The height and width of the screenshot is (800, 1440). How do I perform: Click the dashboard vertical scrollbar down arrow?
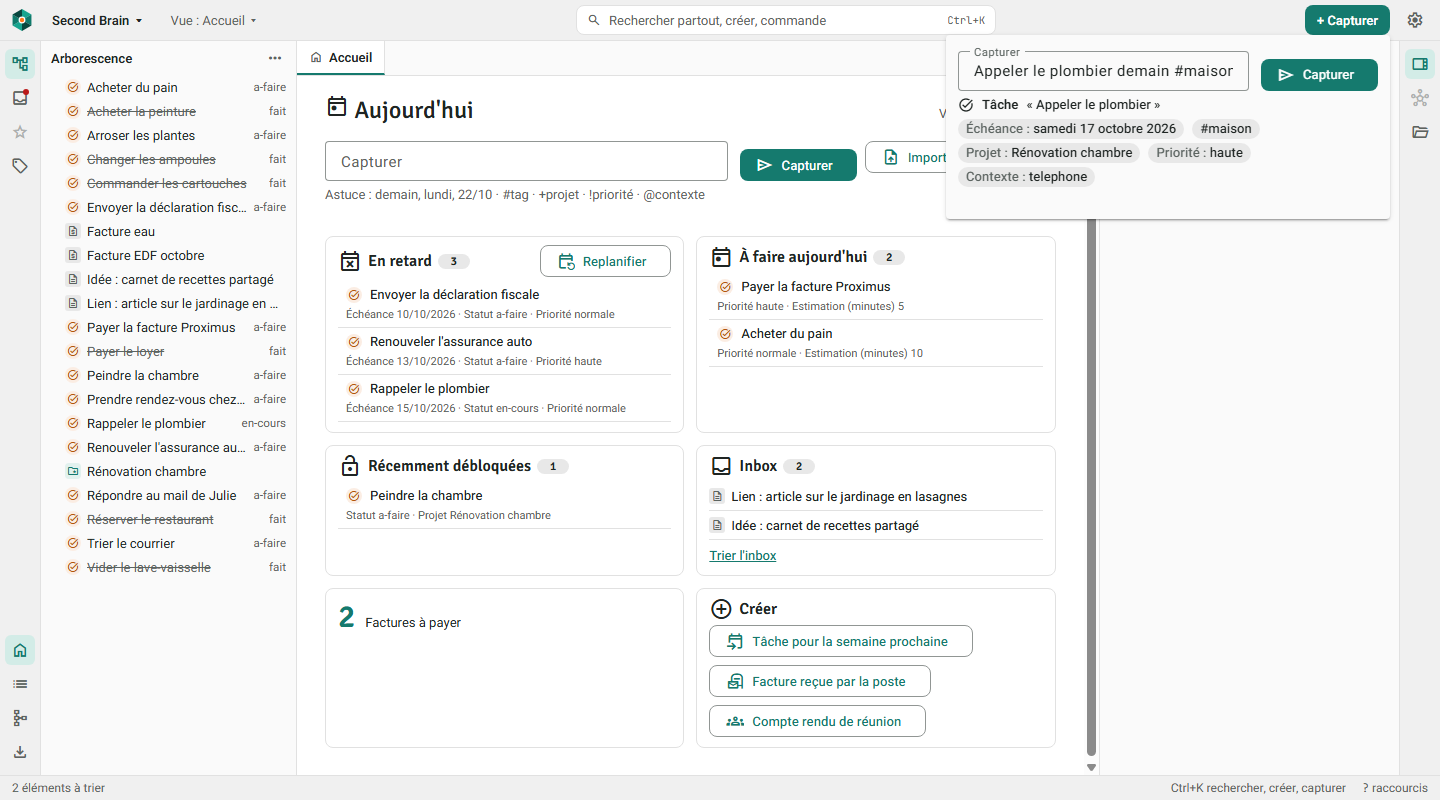coord(1091,767)
